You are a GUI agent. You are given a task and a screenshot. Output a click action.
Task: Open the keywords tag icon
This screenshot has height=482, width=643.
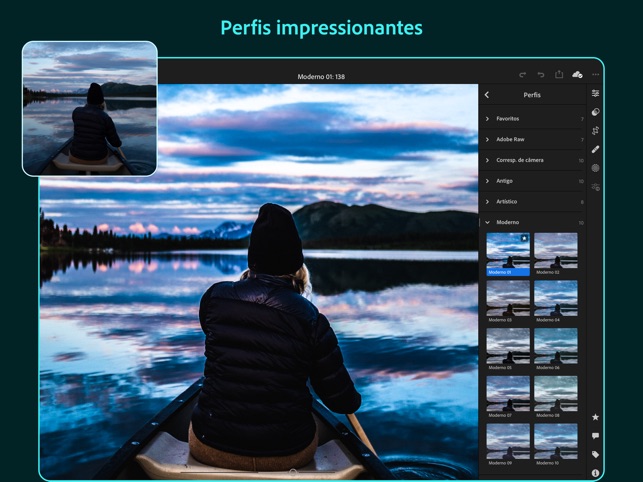tap(596, 454)
